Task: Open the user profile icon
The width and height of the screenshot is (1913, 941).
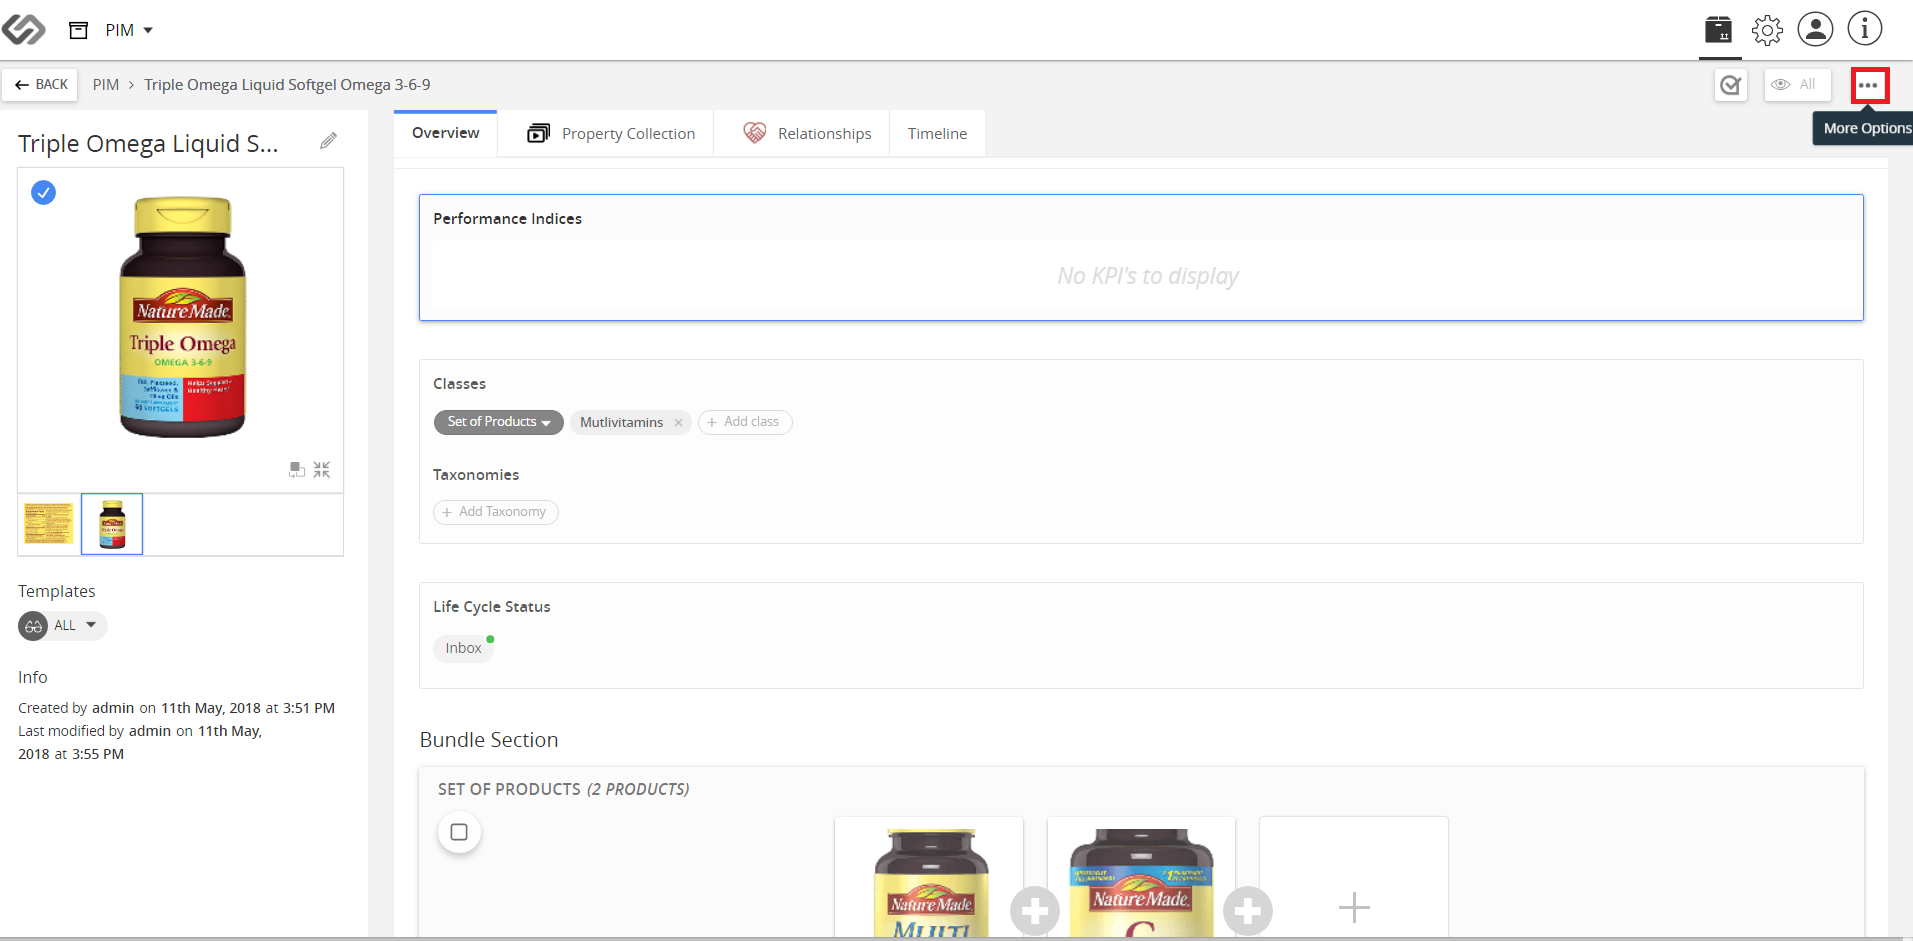Action: point(1815,29)
